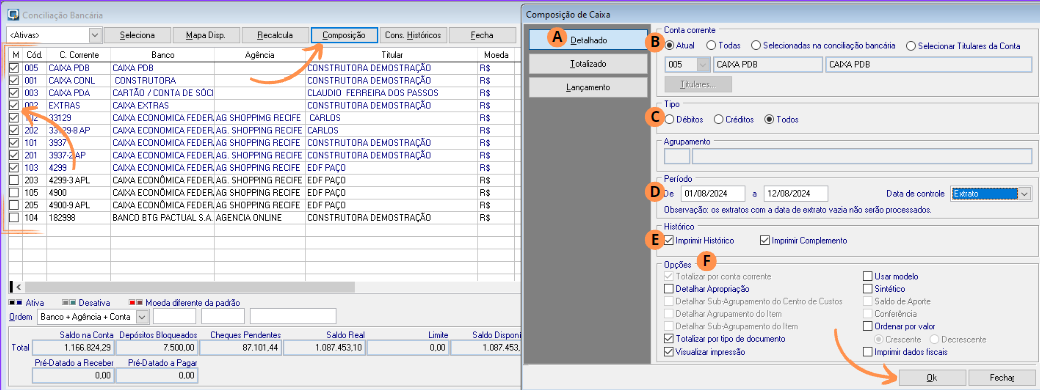1040x390 pixels.
Task: Sort by the Banco column header
Action: [x=162, y=55]
